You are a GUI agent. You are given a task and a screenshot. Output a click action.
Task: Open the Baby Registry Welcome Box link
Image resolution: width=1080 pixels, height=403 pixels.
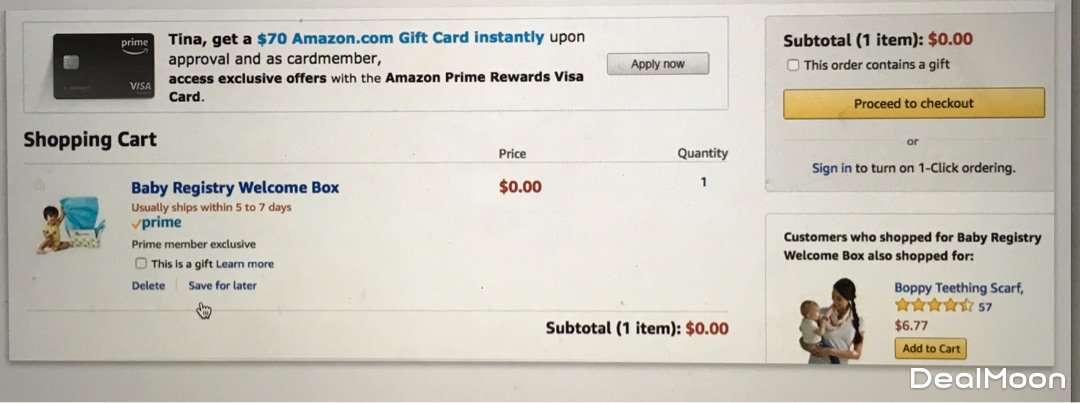click(235, 187)
